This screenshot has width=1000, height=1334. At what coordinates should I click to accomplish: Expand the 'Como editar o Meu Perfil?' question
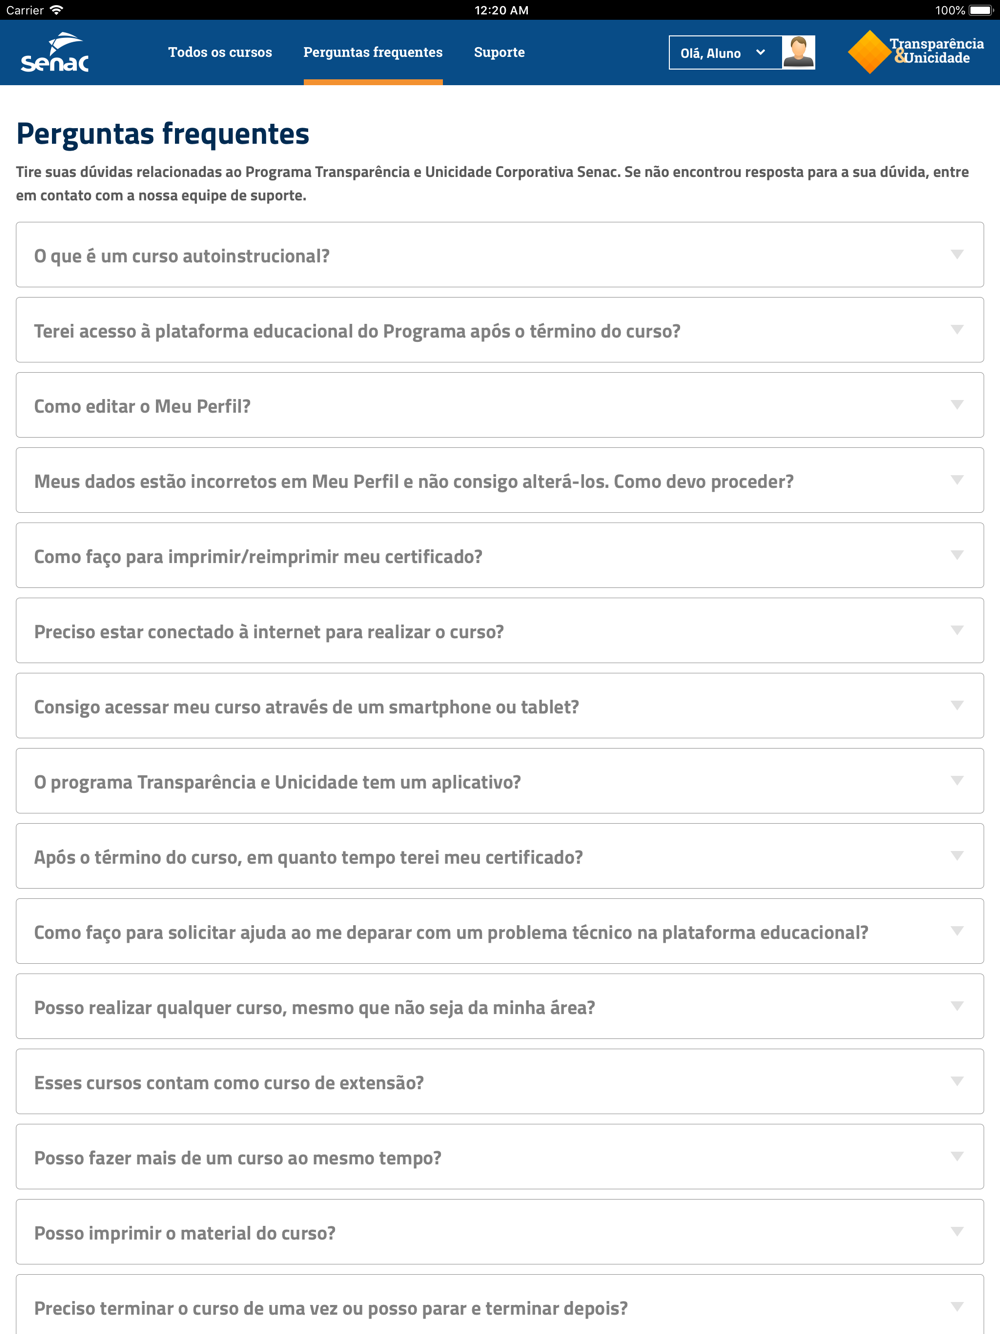(142, 406)
